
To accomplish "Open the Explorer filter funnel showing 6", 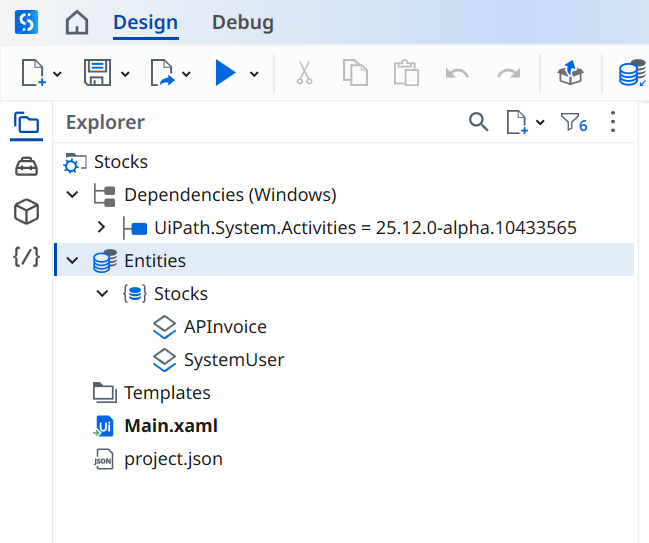I will [x=574, y=123].
